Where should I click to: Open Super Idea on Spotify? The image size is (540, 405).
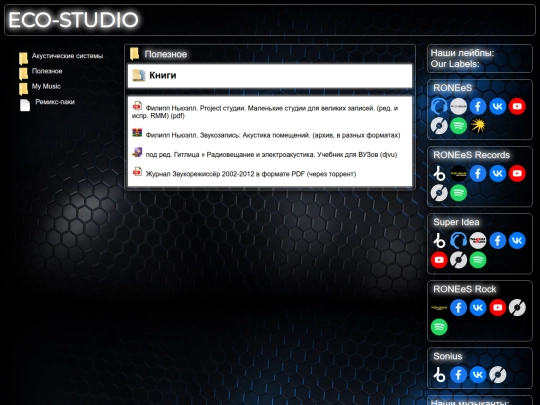pyautogui.click(x=478, y=260)
